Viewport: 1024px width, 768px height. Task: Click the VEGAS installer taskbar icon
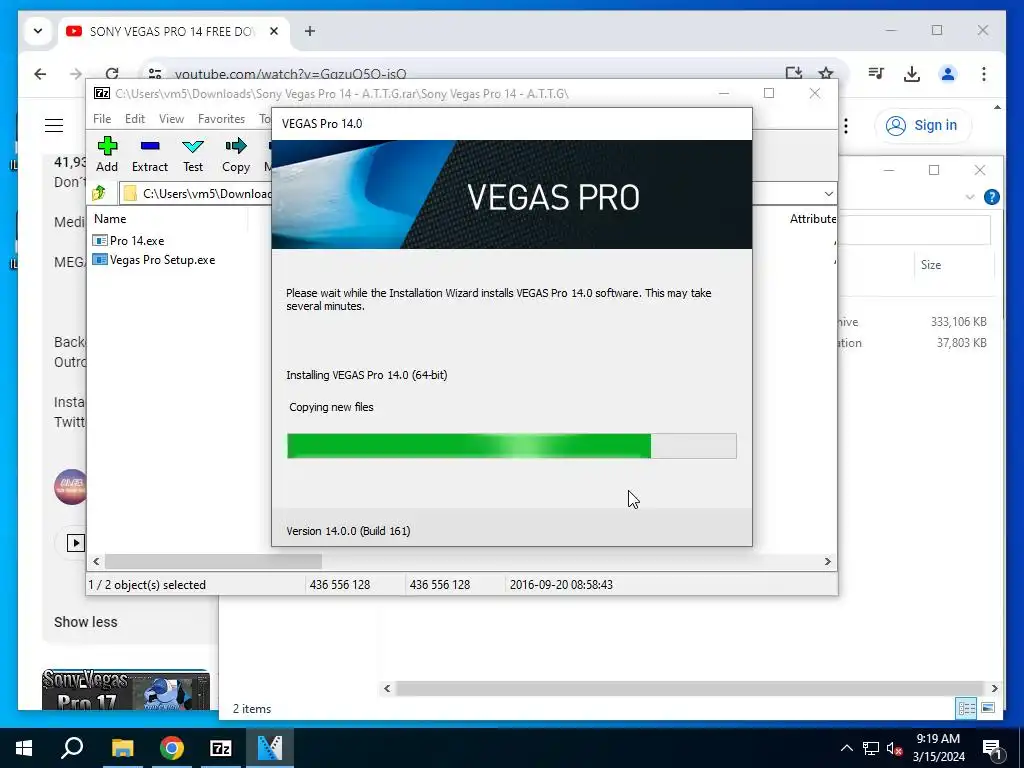tap(270, 748)
